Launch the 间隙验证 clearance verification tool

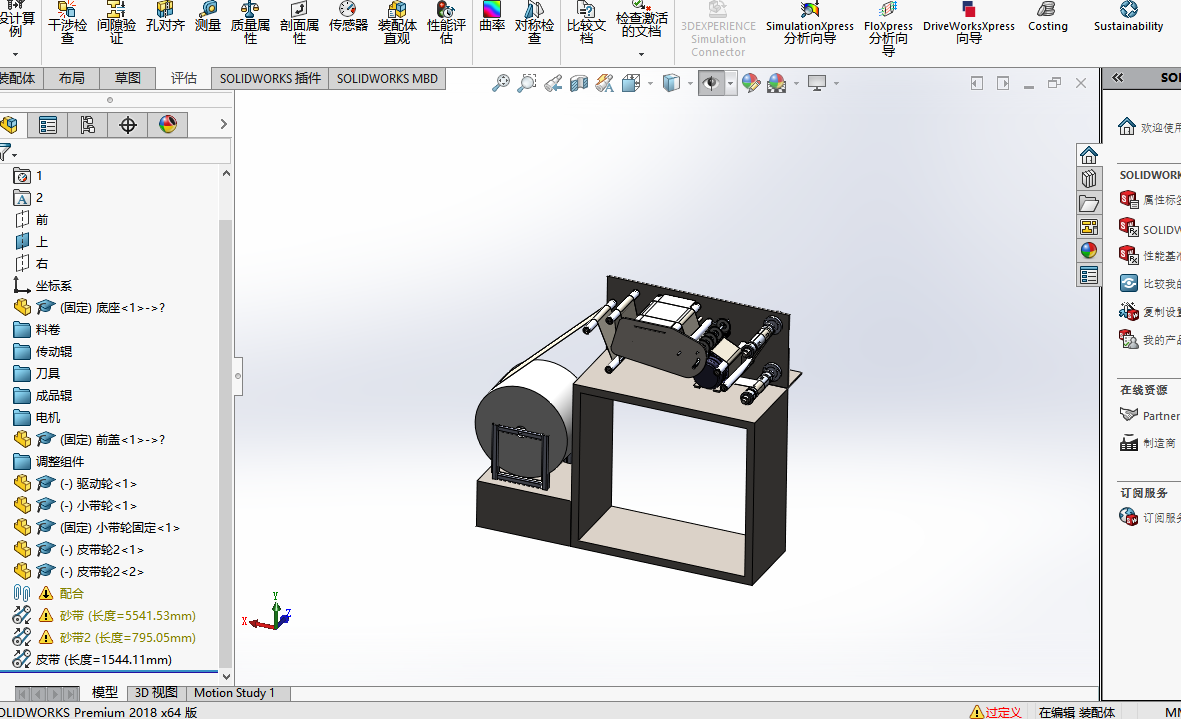pyautogui.click(x=116, y=23)
